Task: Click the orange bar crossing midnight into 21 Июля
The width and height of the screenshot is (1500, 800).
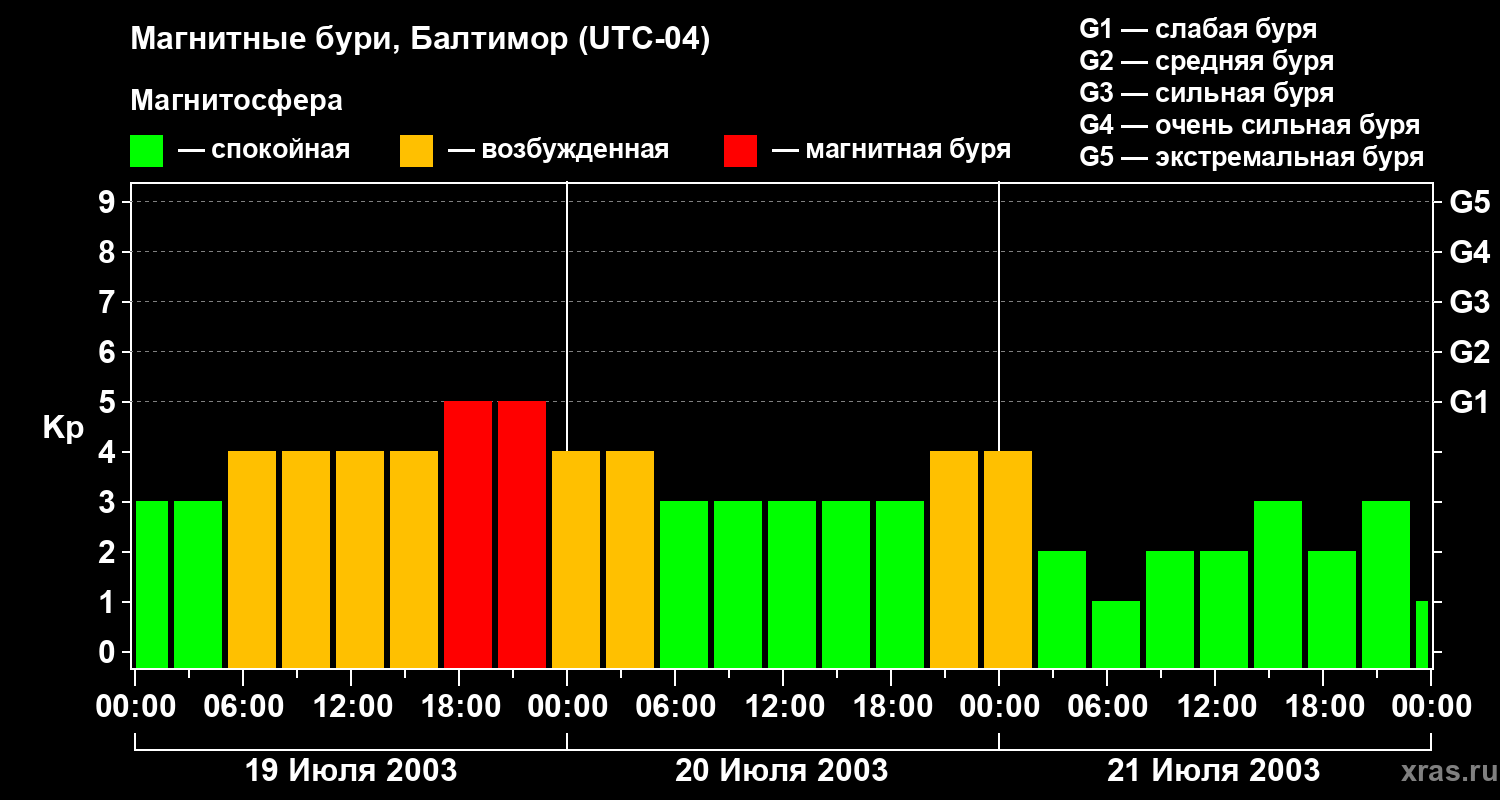Action: 1008,559
